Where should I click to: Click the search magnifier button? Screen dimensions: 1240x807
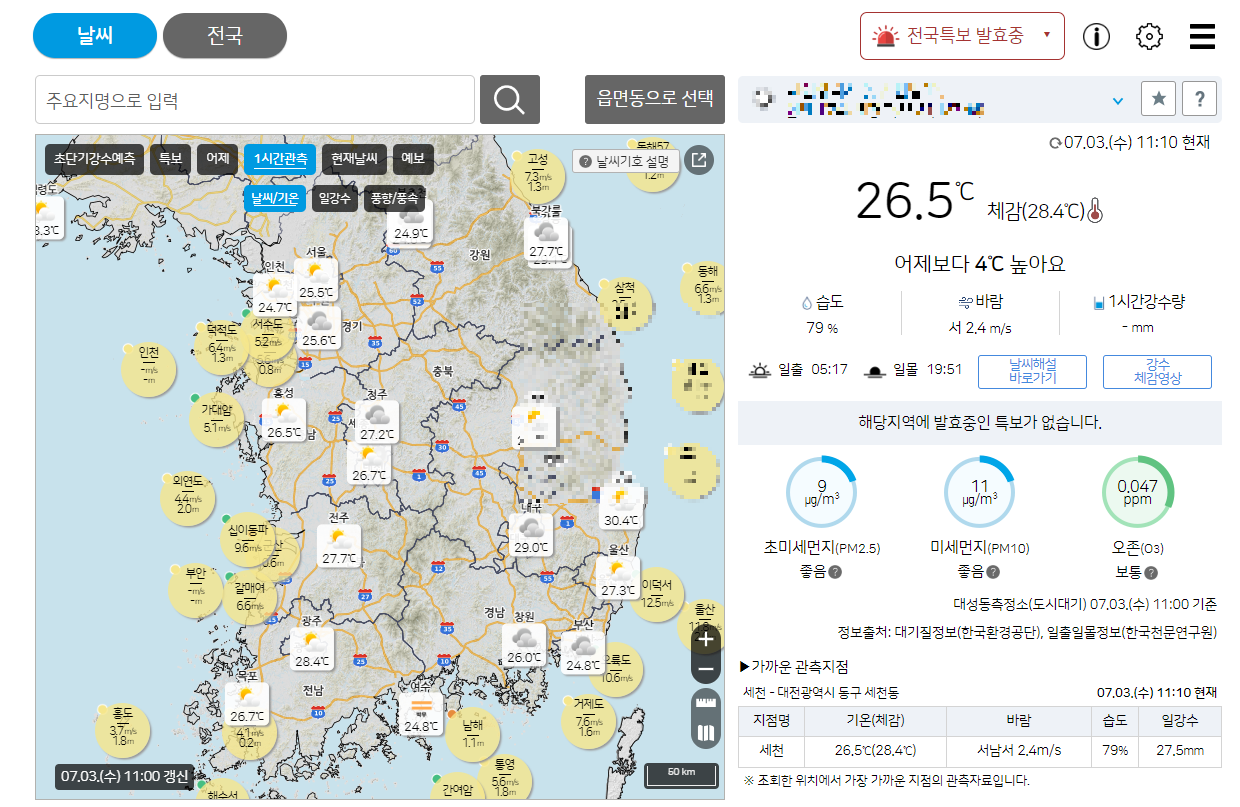coord(510,100)
